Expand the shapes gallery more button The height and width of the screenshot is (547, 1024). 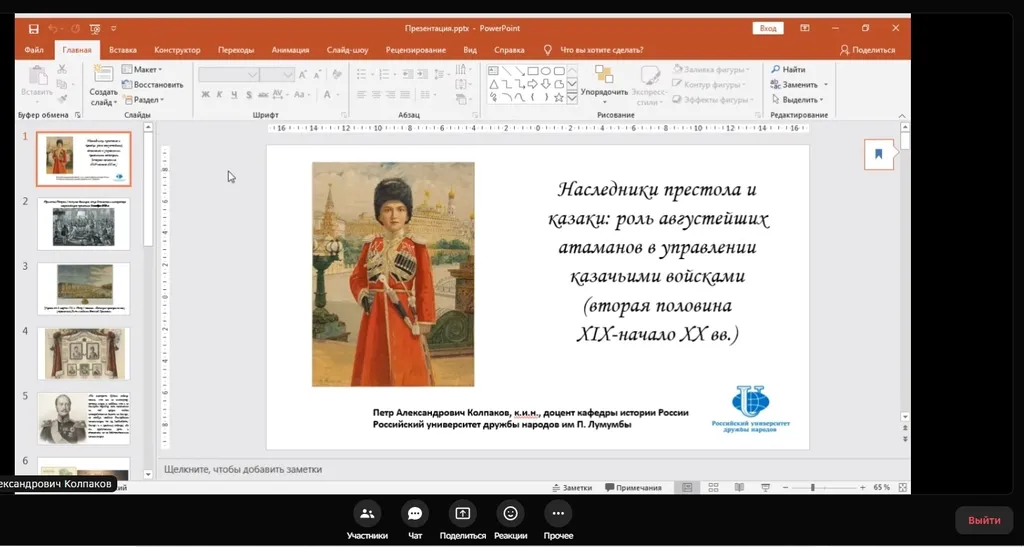(573, 99)
